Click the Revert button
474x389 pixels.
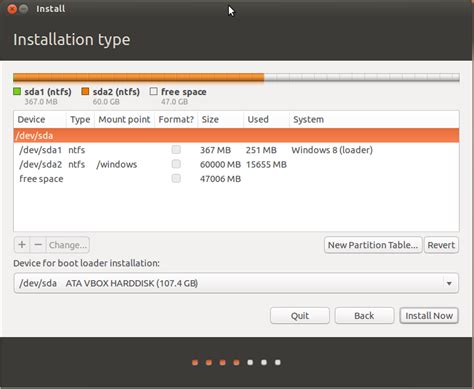tap(441, 245)
